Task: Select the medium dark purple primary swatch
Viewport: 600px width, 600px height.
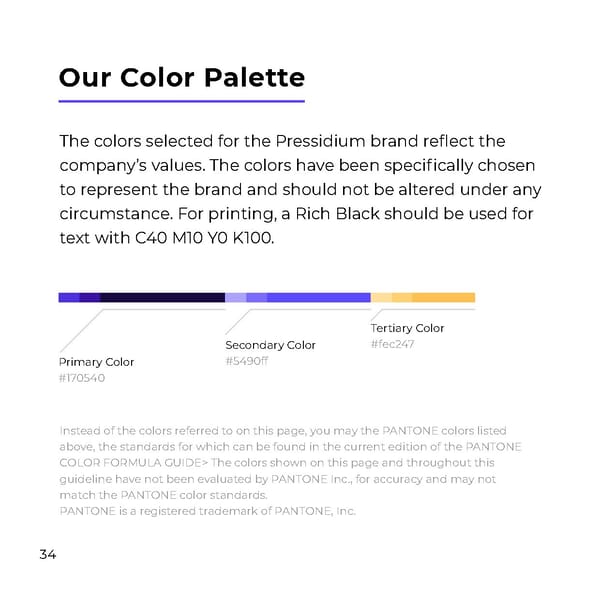Action: 90,297
